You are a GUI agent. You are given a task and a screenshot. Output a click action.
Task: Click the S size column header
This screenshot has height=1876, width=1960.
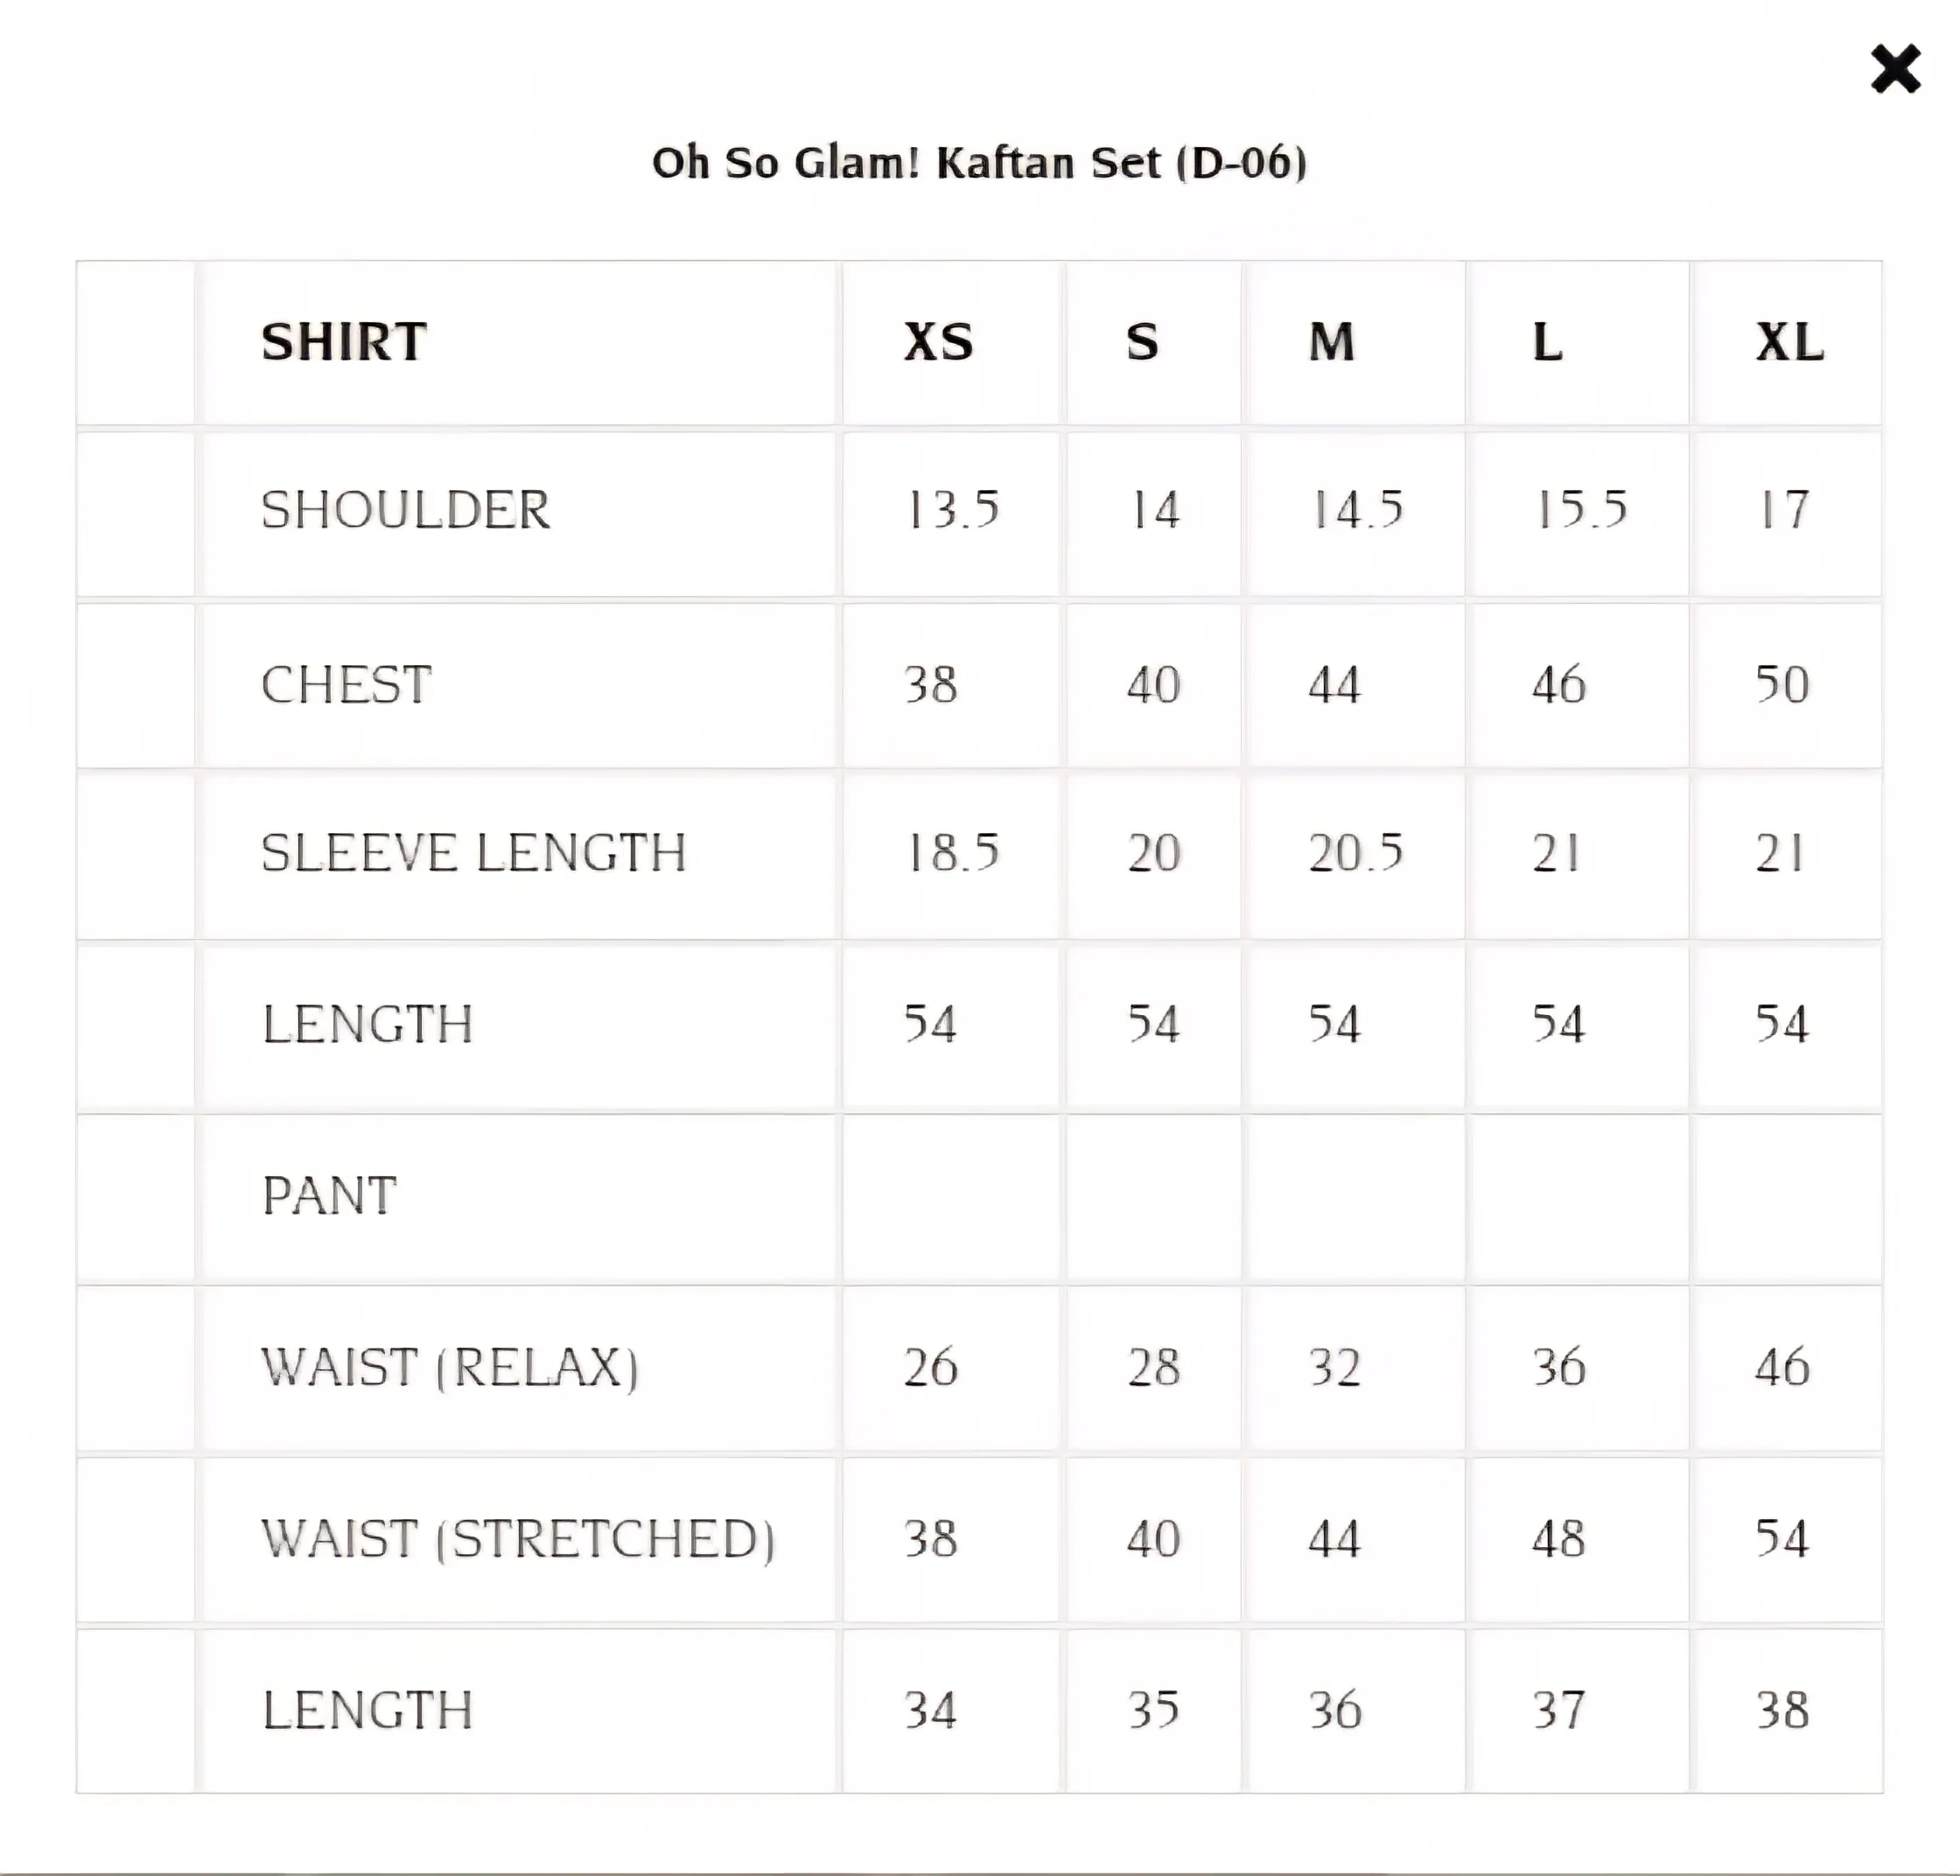pos(1142,342)
